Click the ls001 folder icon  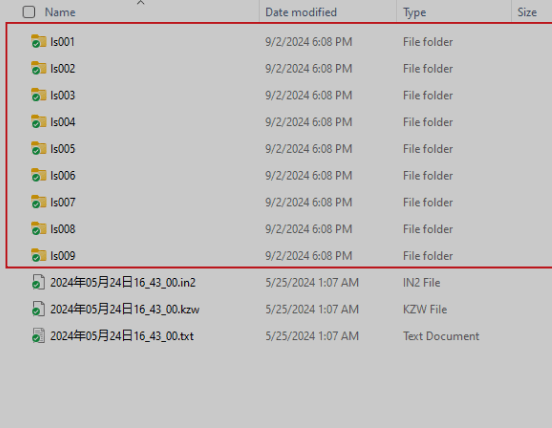pyautogui.click(x=38, y=41)
